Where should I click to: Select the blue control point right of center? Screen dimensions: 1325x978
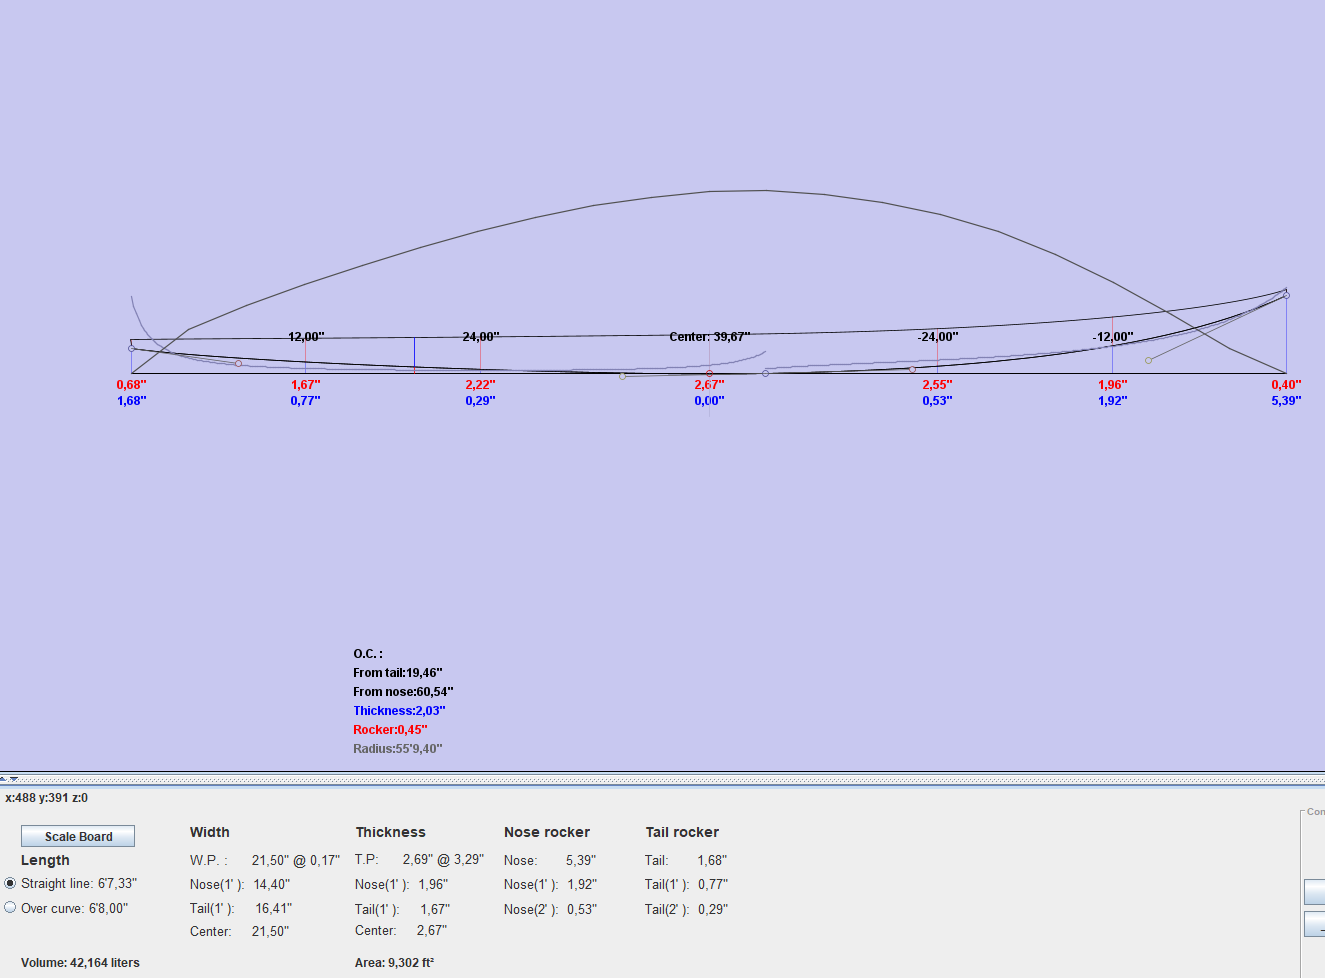click(x=766, y=373)
